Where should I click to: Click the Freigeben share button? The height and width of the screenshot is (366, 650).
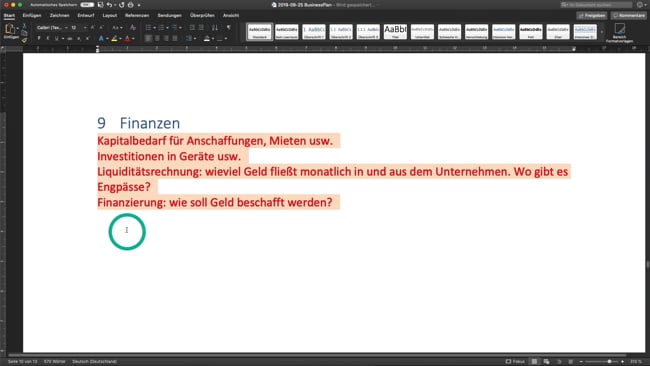pyautogui.click(x=592, y=15)
